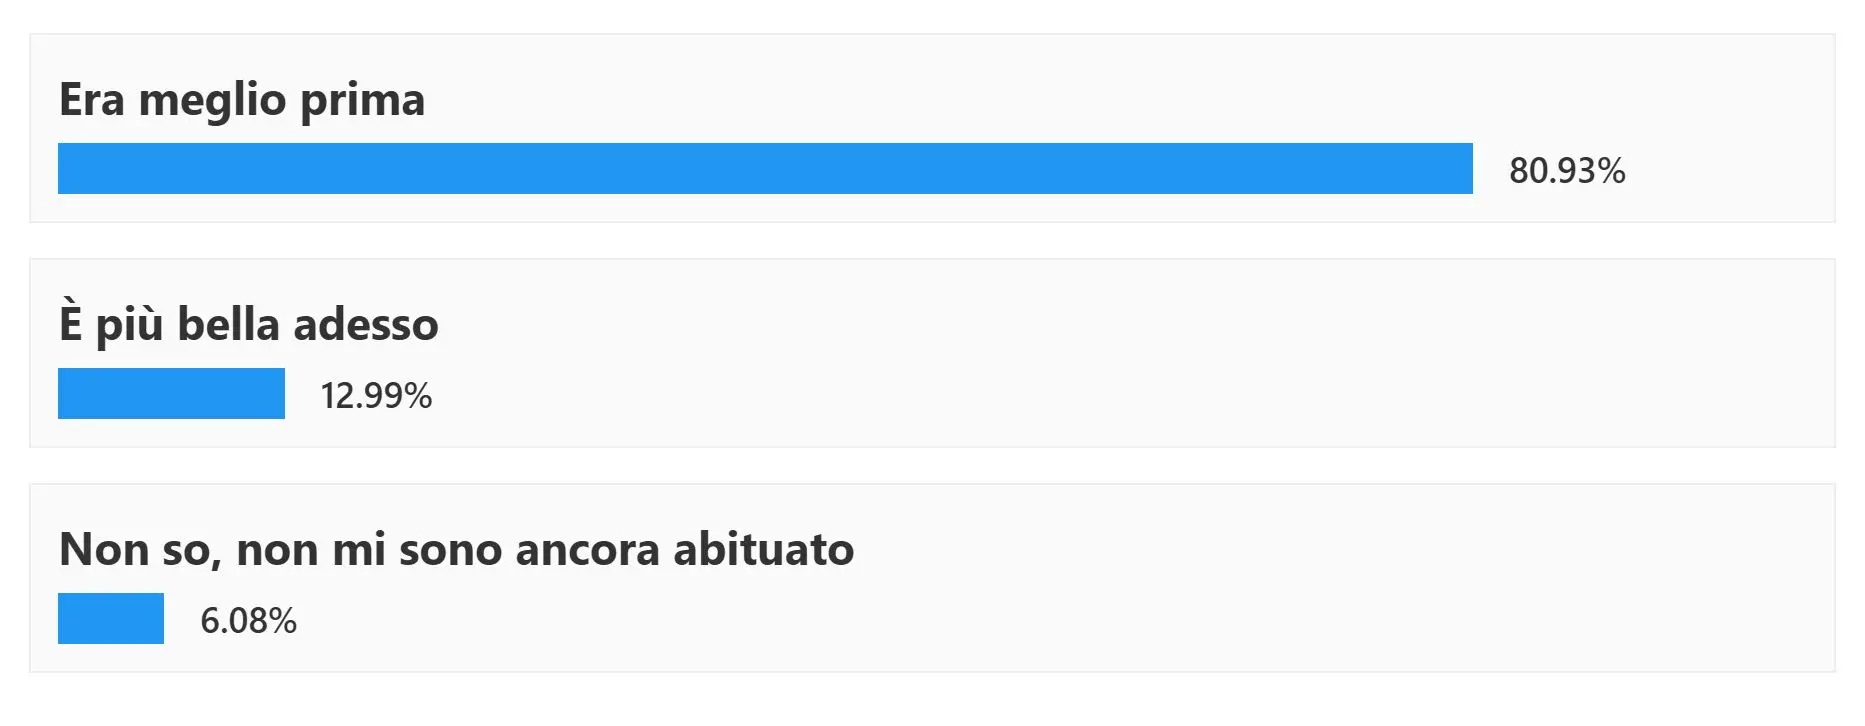This screenshot has height=726, width=1865.
Task: Click the word 'adesso' in second option
Action: click(x=365, y=326)
